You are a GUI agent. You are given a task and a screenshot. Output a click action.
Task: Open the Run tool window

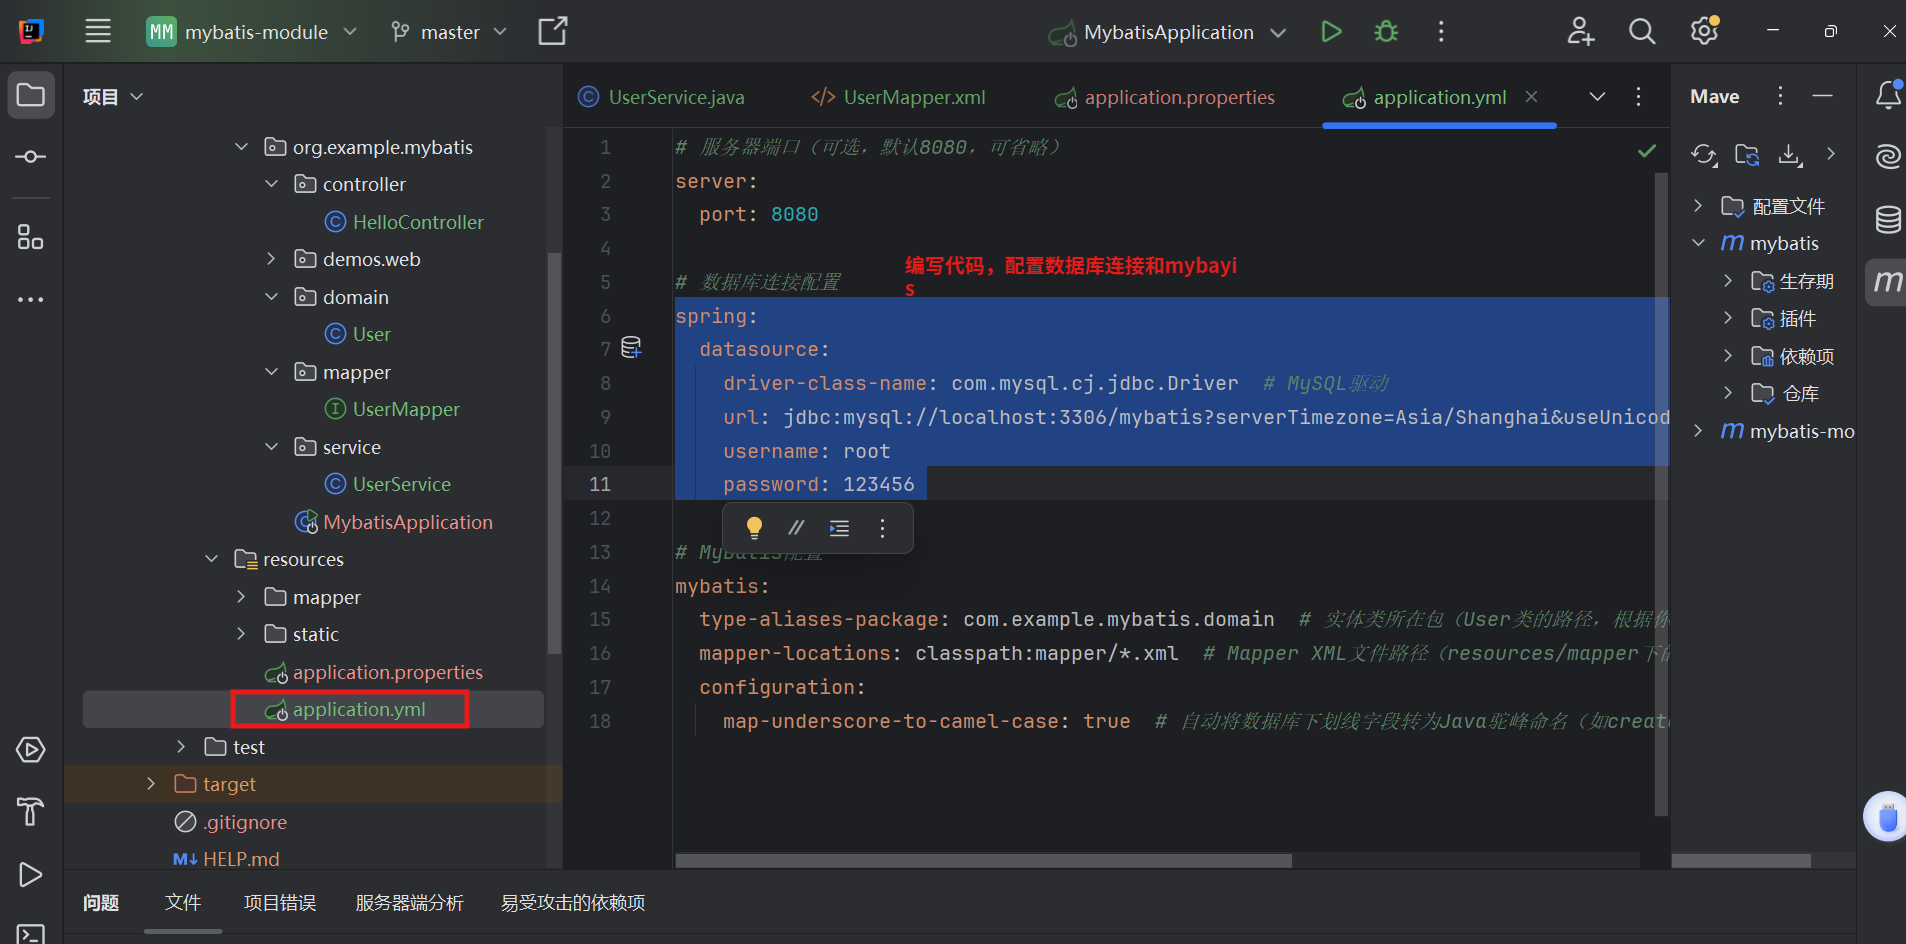tap(31, 875)
